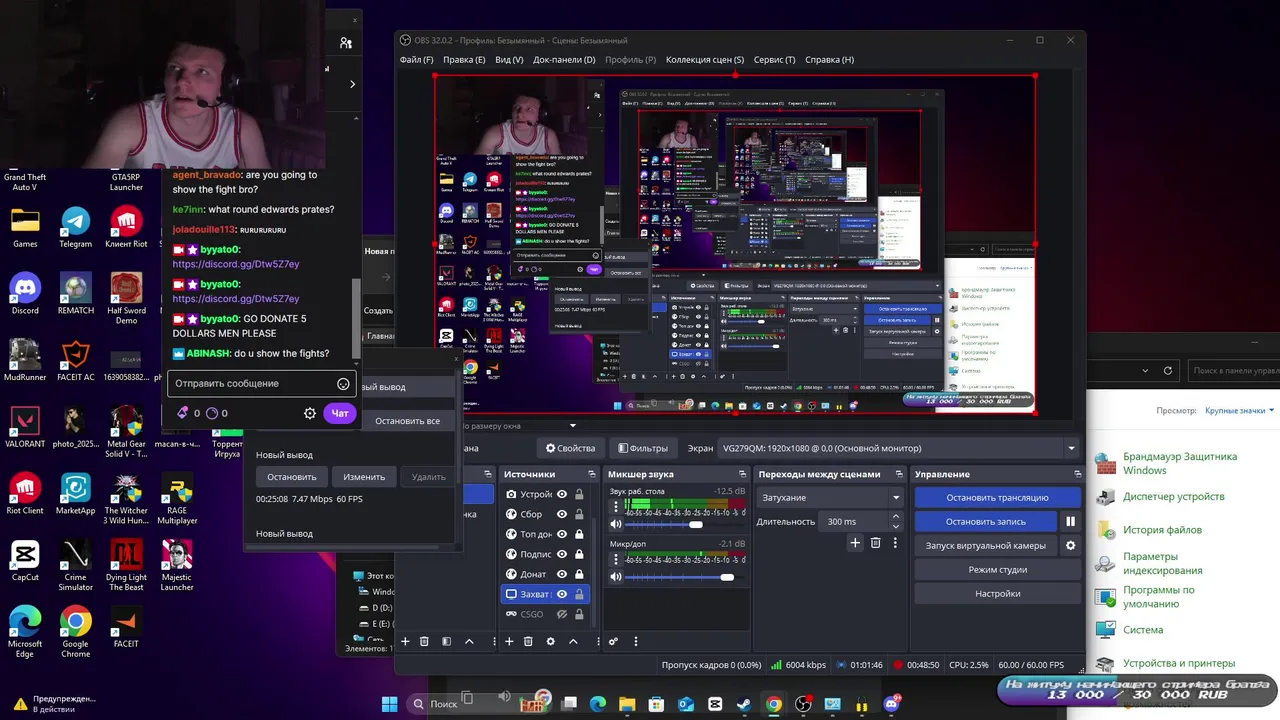Click Остановить запись button
The image size is (1280, 720).
tap(986, 521)
